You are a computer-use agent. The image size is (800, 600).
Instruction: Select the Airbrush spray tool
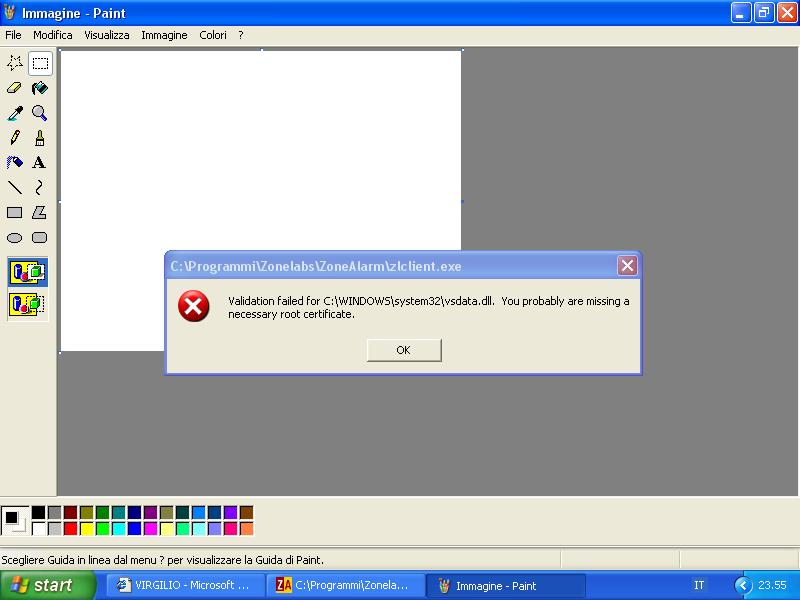click(15, 163)
